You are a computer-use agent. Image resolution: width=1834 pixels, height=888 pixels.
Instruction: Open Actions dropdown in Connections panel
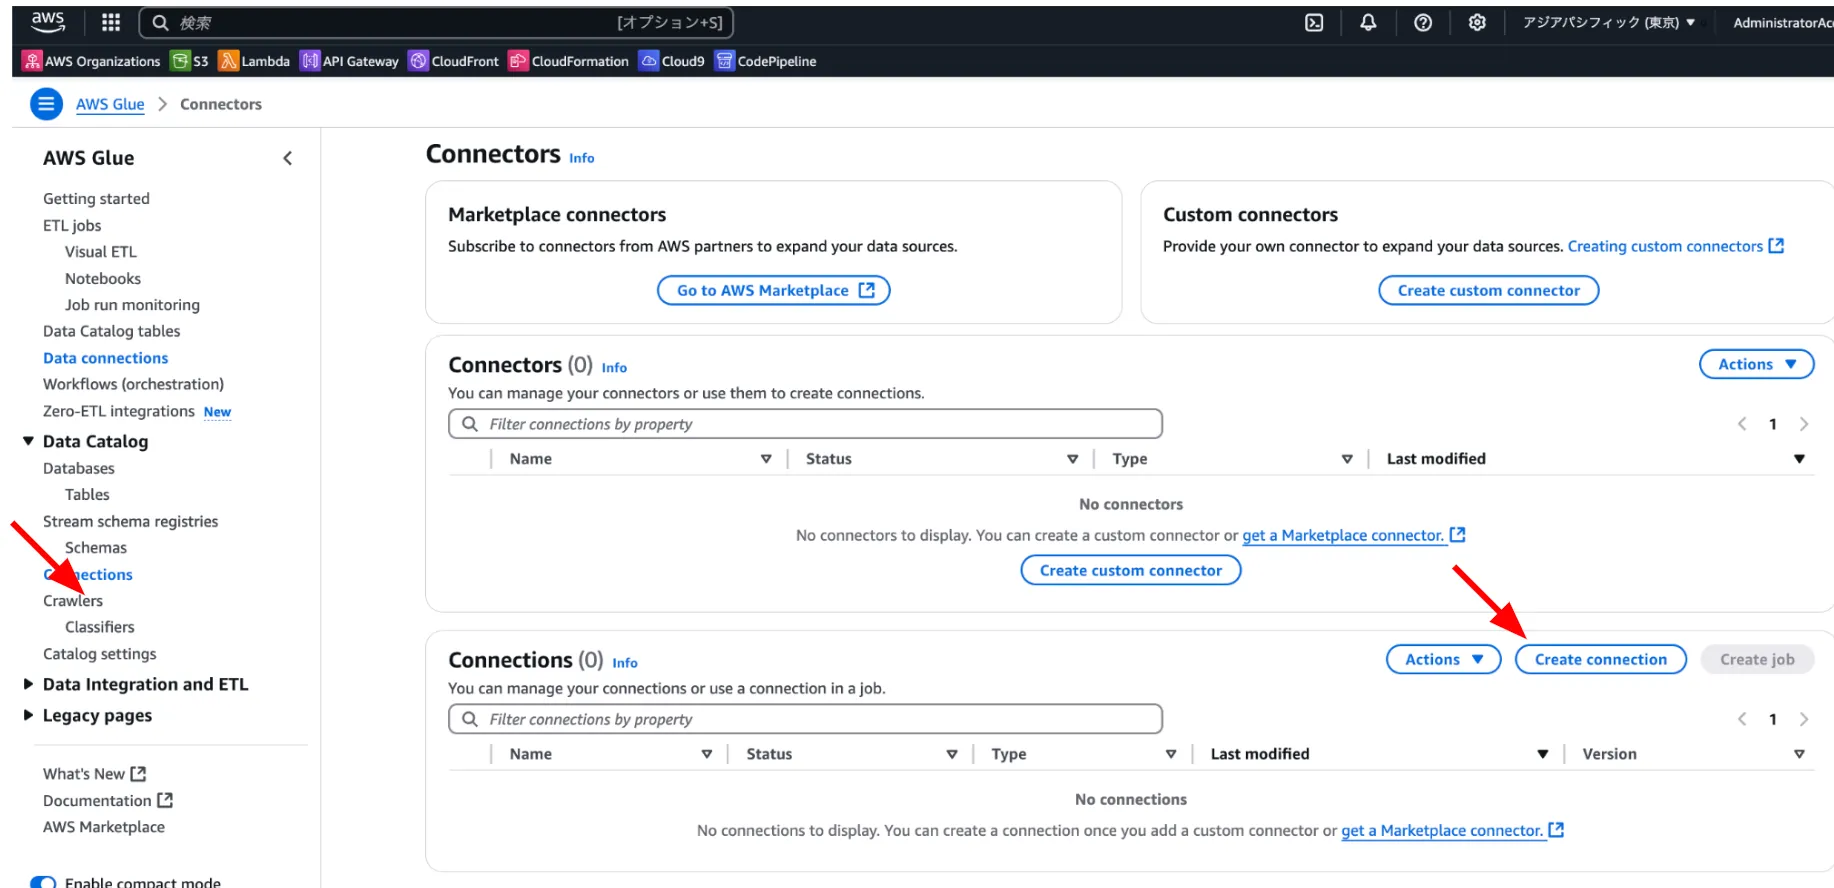tap(1442, 659)
